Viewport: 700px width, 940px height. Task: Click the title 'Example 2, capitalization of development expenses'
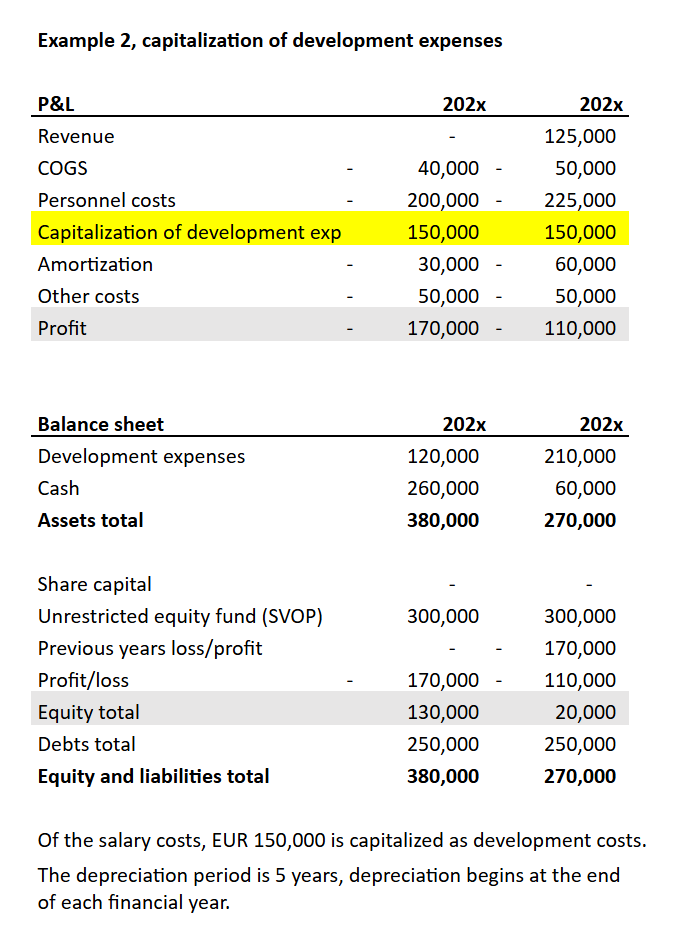269,41
